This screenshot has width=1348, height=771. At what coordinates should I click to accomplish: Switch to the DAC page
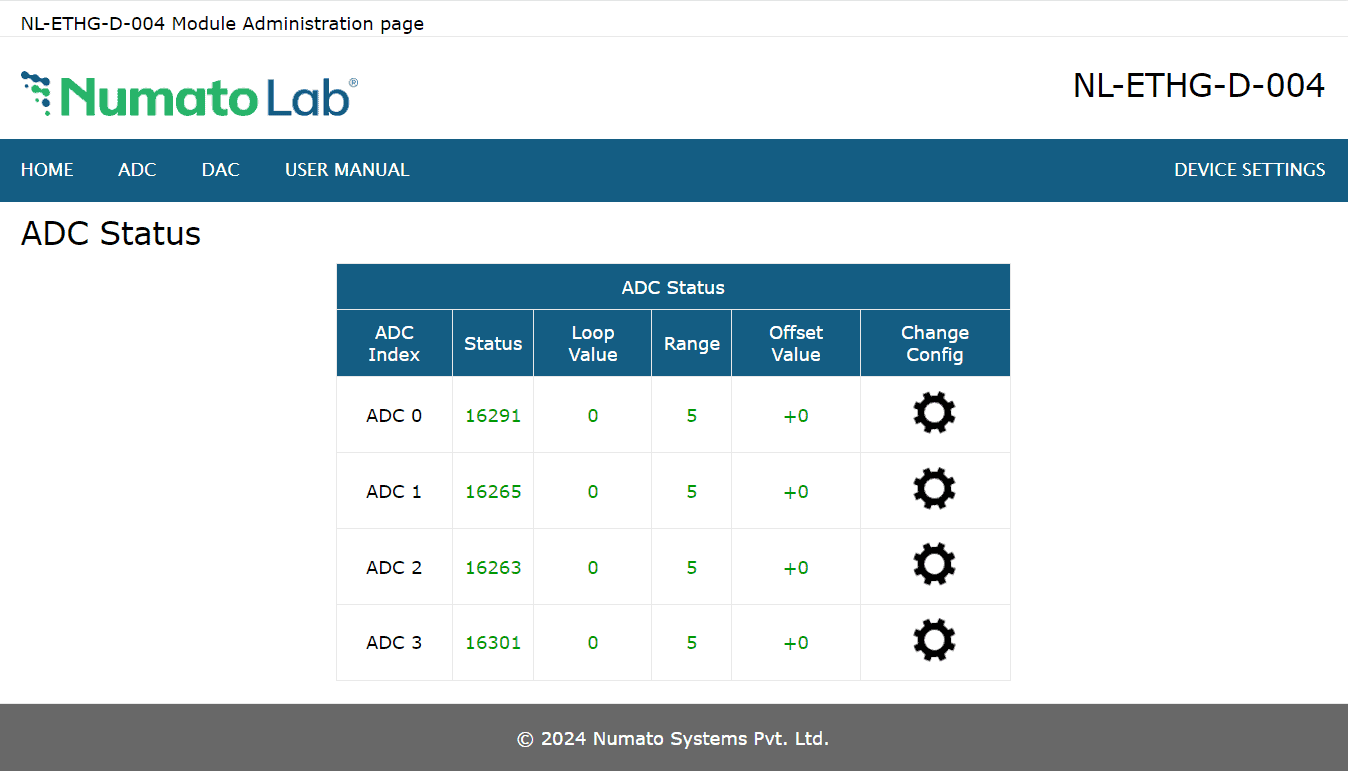(x=220, y=170)
